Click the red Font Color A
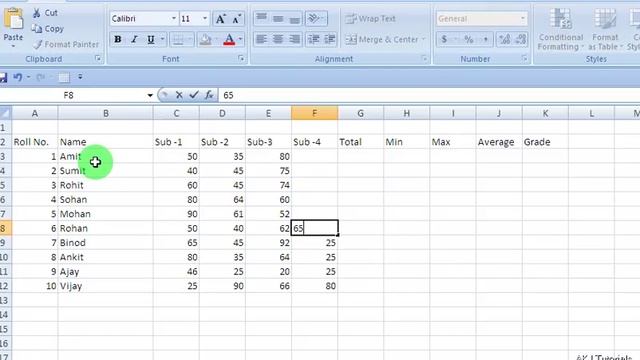Viewport: 640px width, 360px height. click(229, 40)
